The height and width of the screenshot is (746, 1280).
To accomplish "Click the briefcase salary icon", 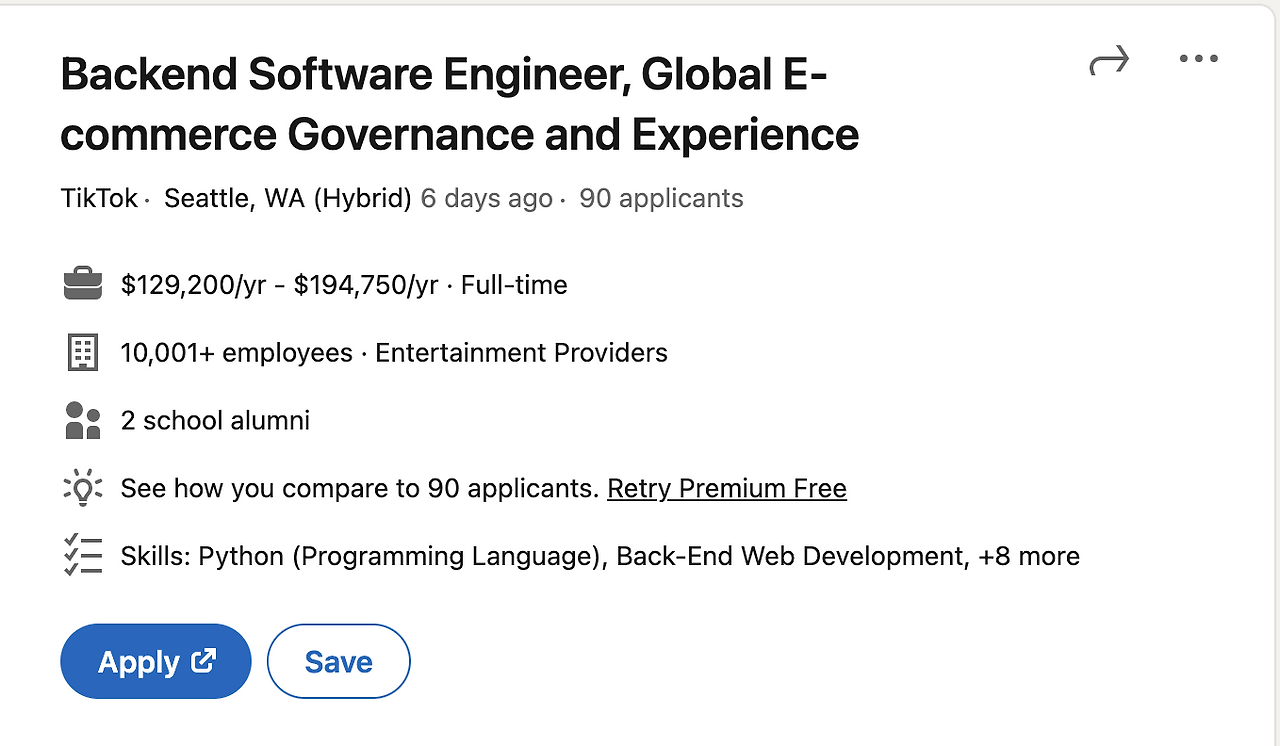I will pyautogui.click(x=82, y=285).
